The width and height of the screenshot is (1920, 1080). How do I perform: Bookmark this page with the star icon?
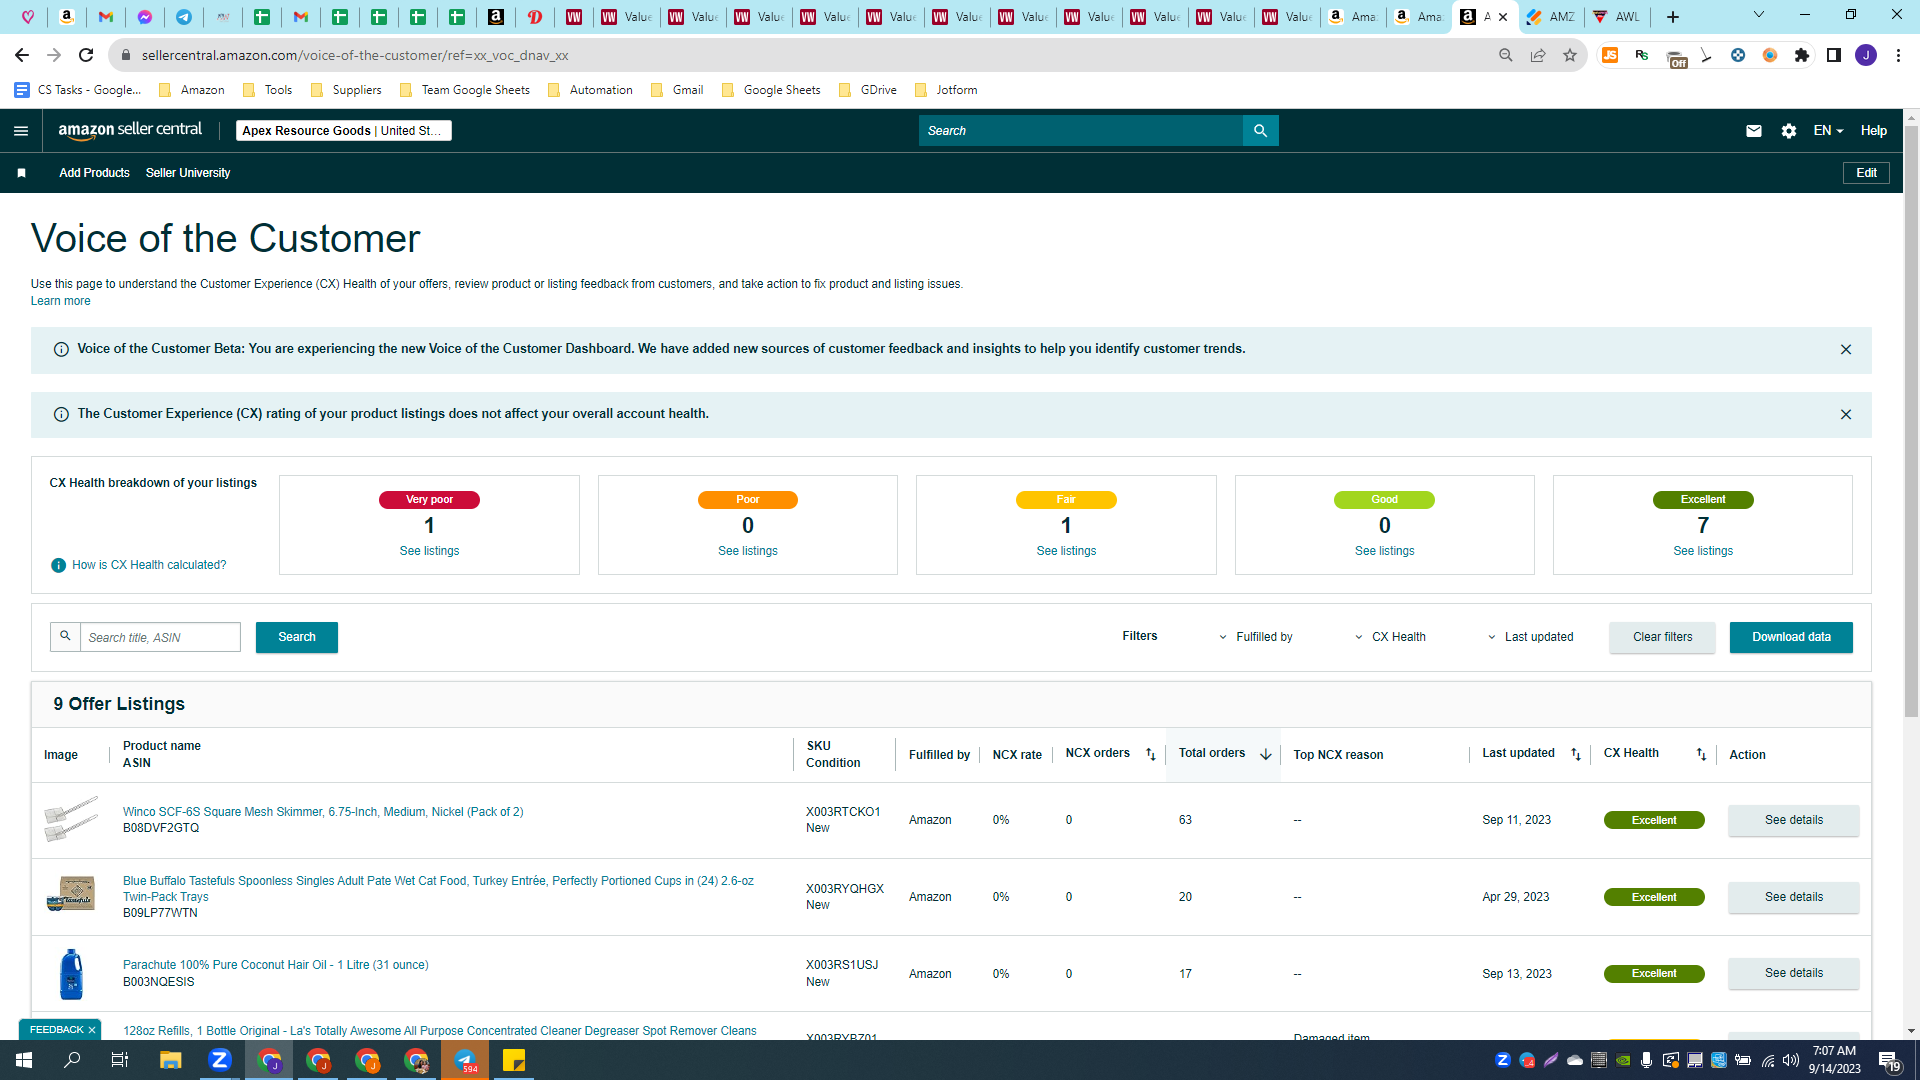pyautogui.click(x=1570, y=55)
